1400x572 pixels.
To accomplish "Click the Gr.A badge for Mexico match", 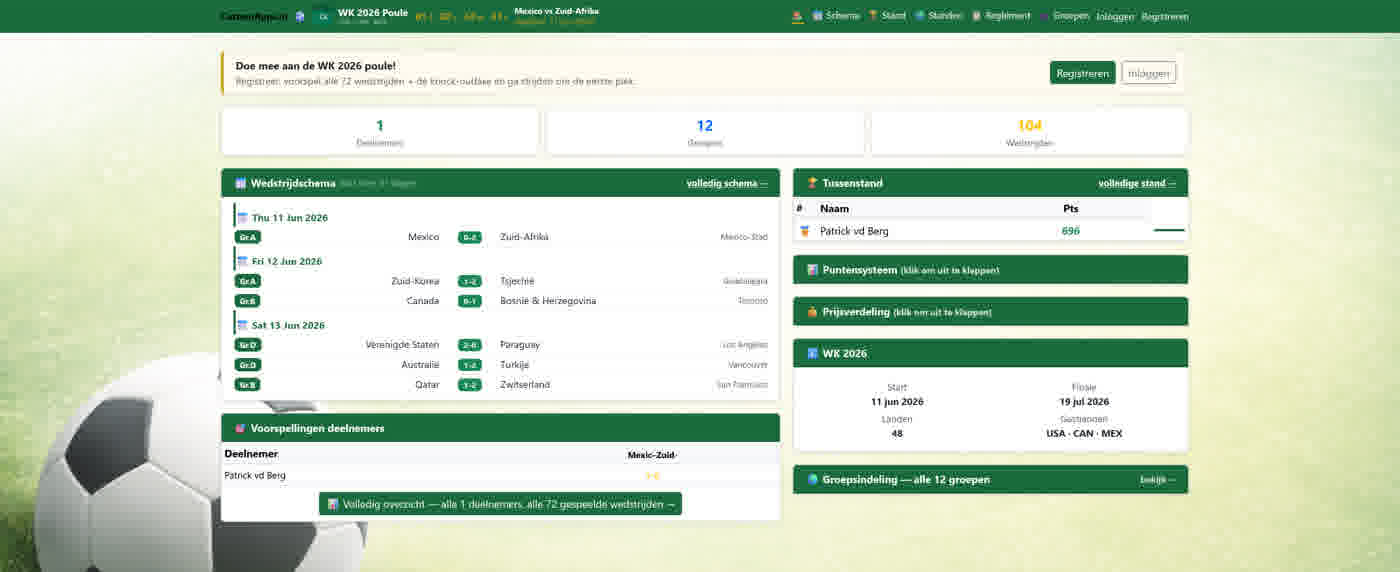I will pos(248,237).
